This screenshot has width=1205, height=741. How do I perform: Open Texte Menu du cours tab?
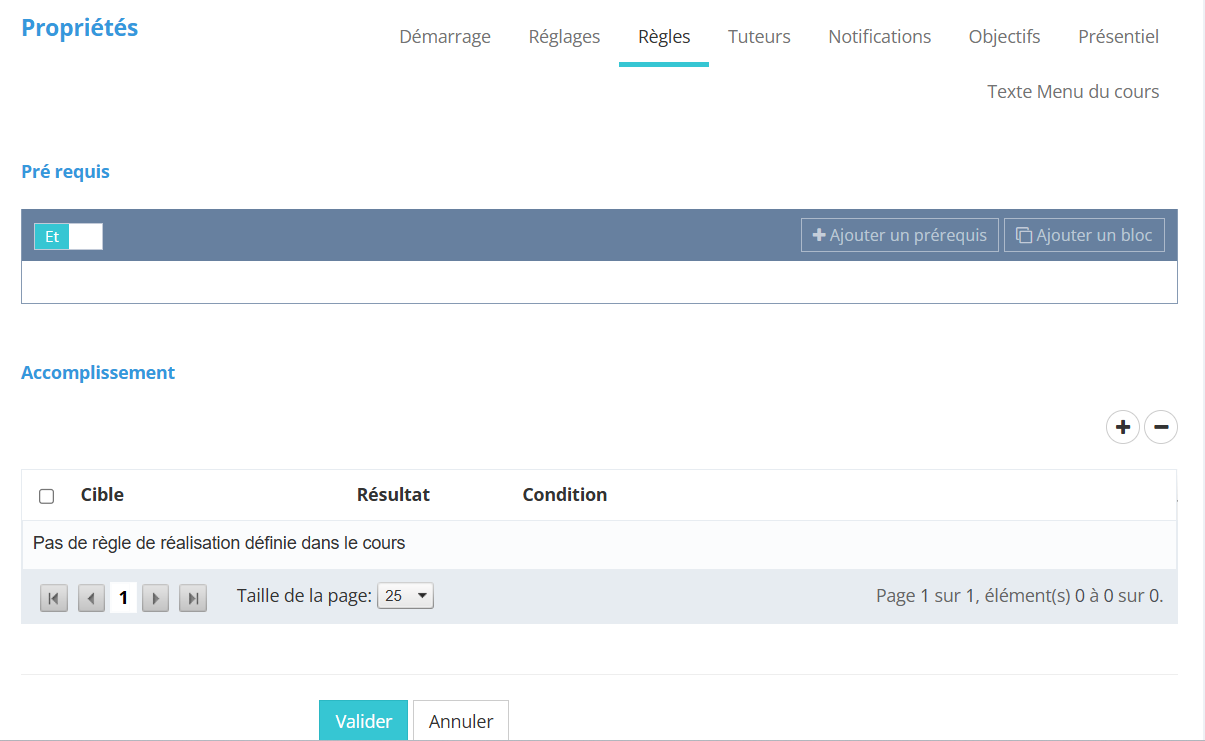[x=1073, y=92]
